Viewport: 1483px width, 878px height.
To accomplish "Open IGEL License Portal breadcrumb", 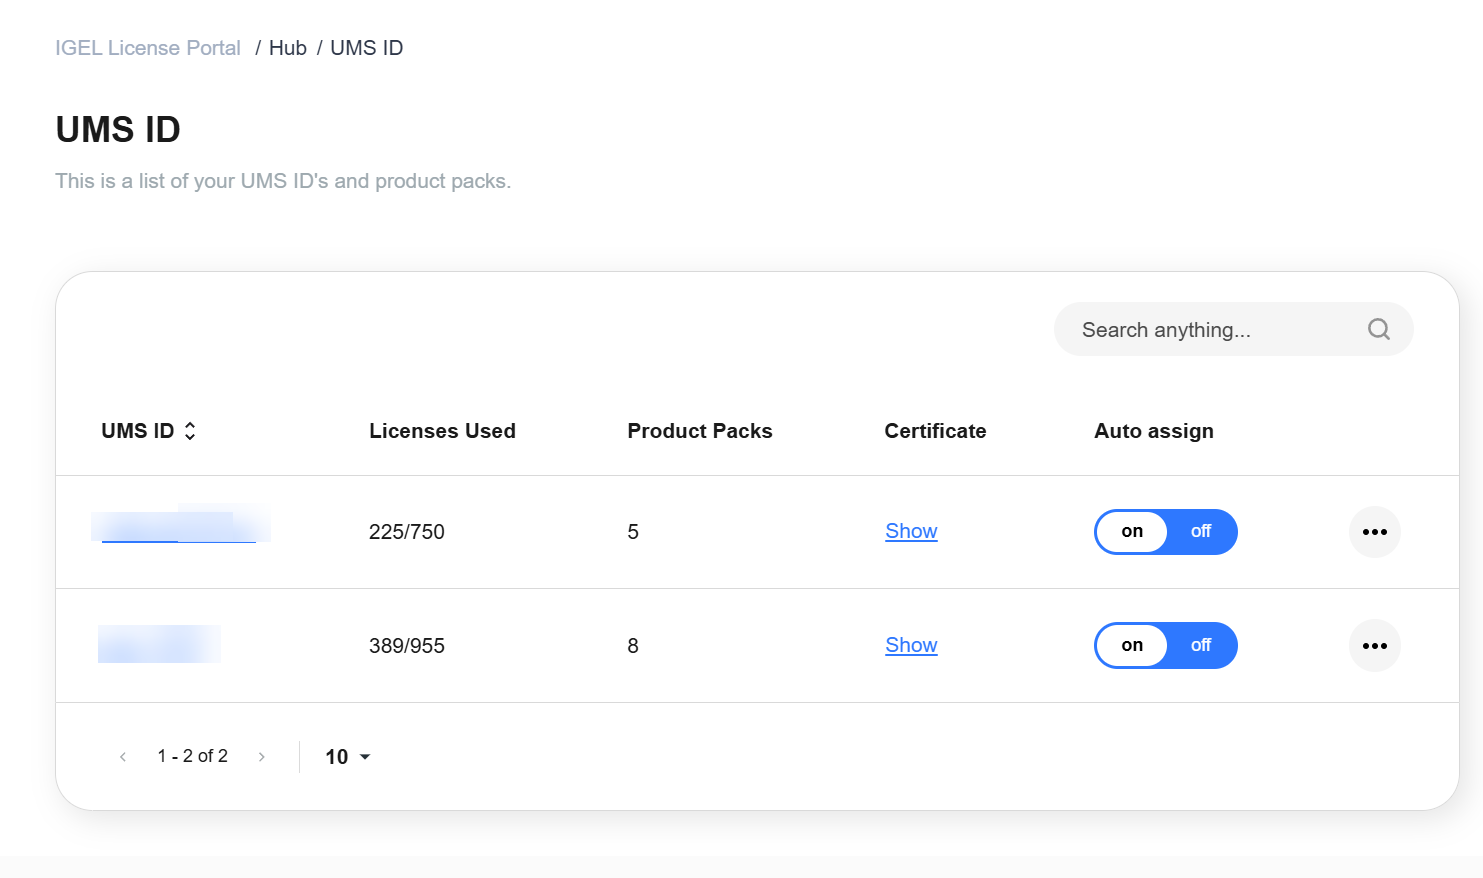I will [x=148, y=48].
